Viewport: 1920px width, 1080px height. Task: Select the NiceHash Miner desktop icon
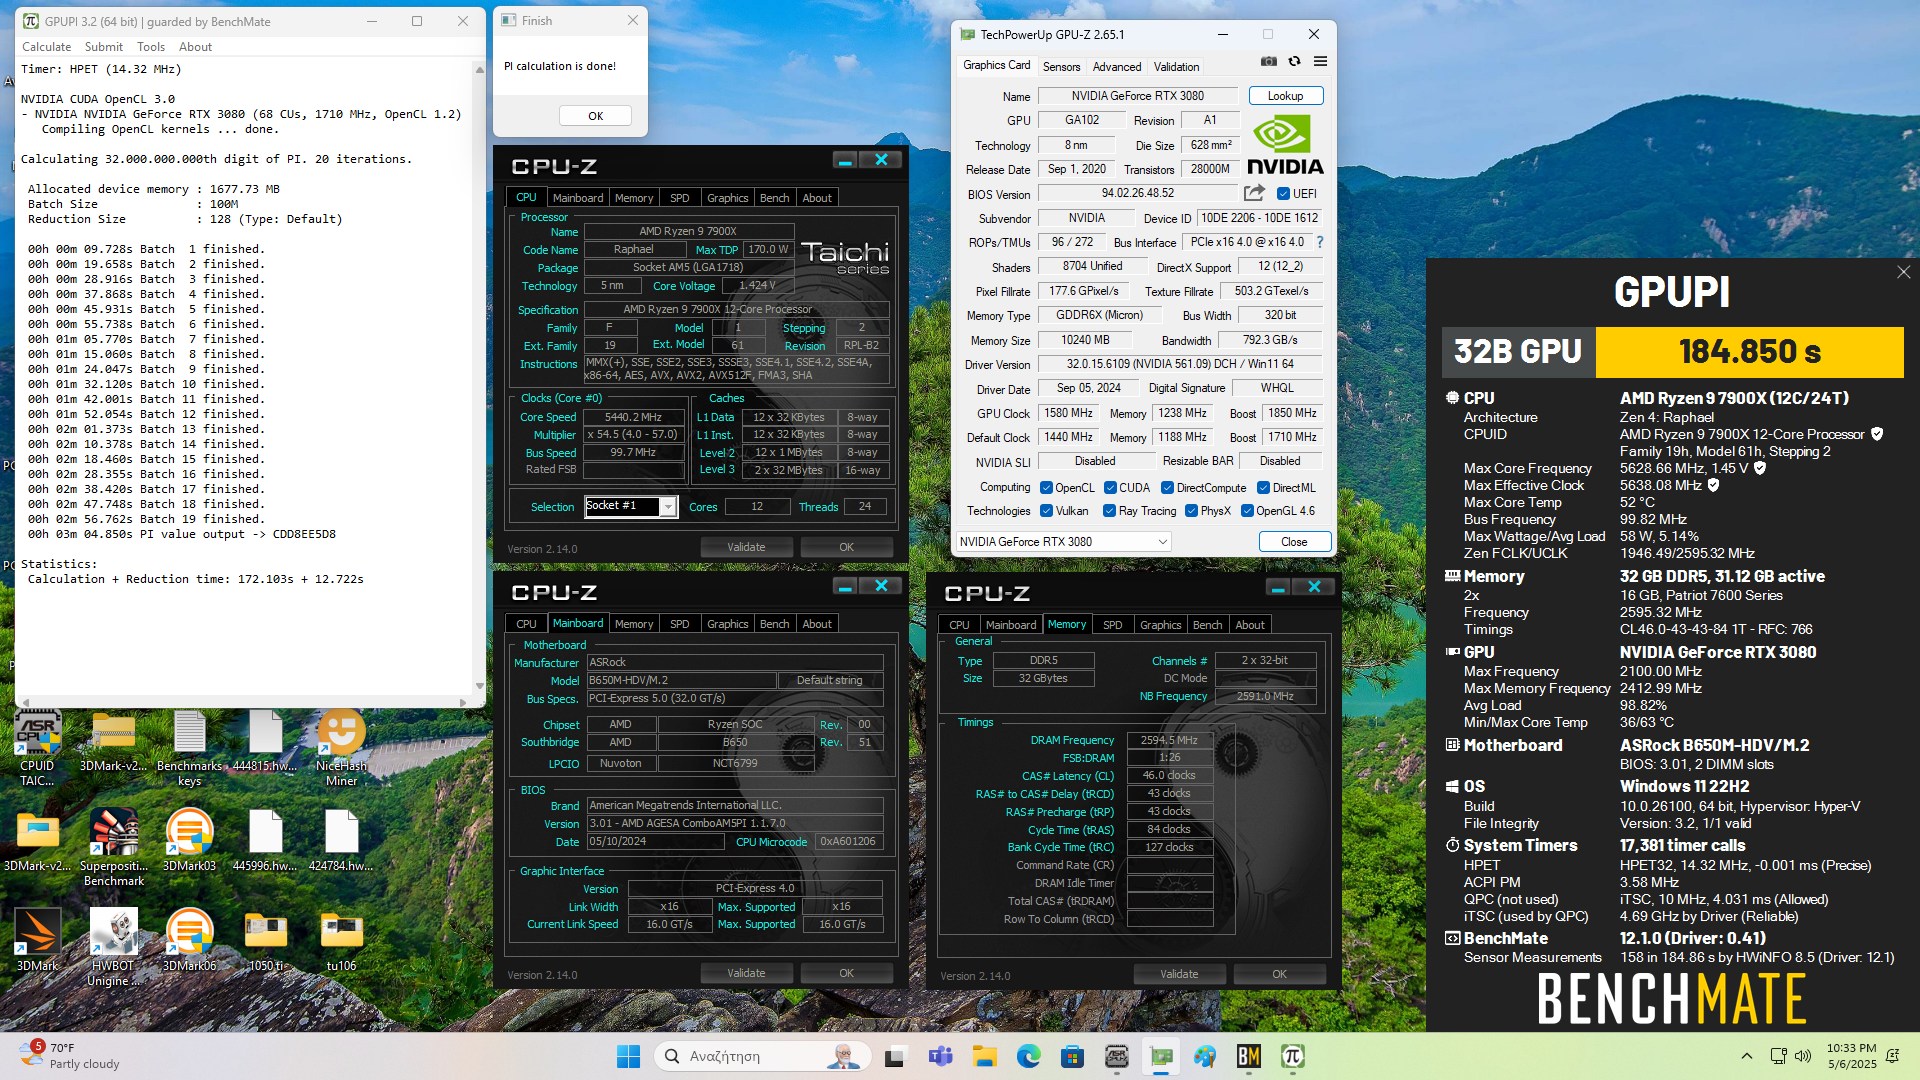[342, 748]
